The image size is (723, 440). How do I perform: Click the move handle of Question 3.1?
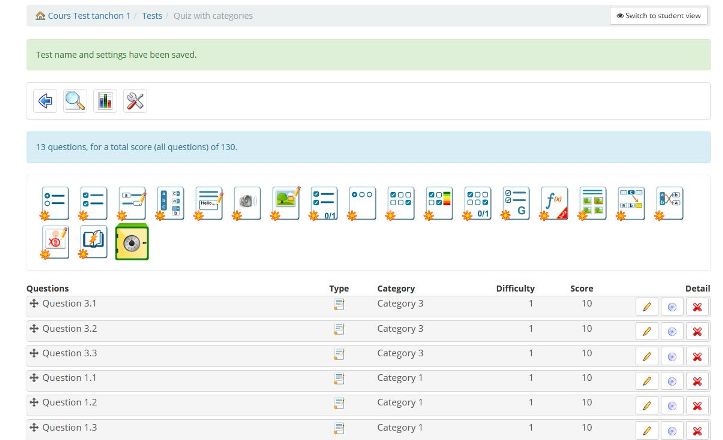point(34,303)
